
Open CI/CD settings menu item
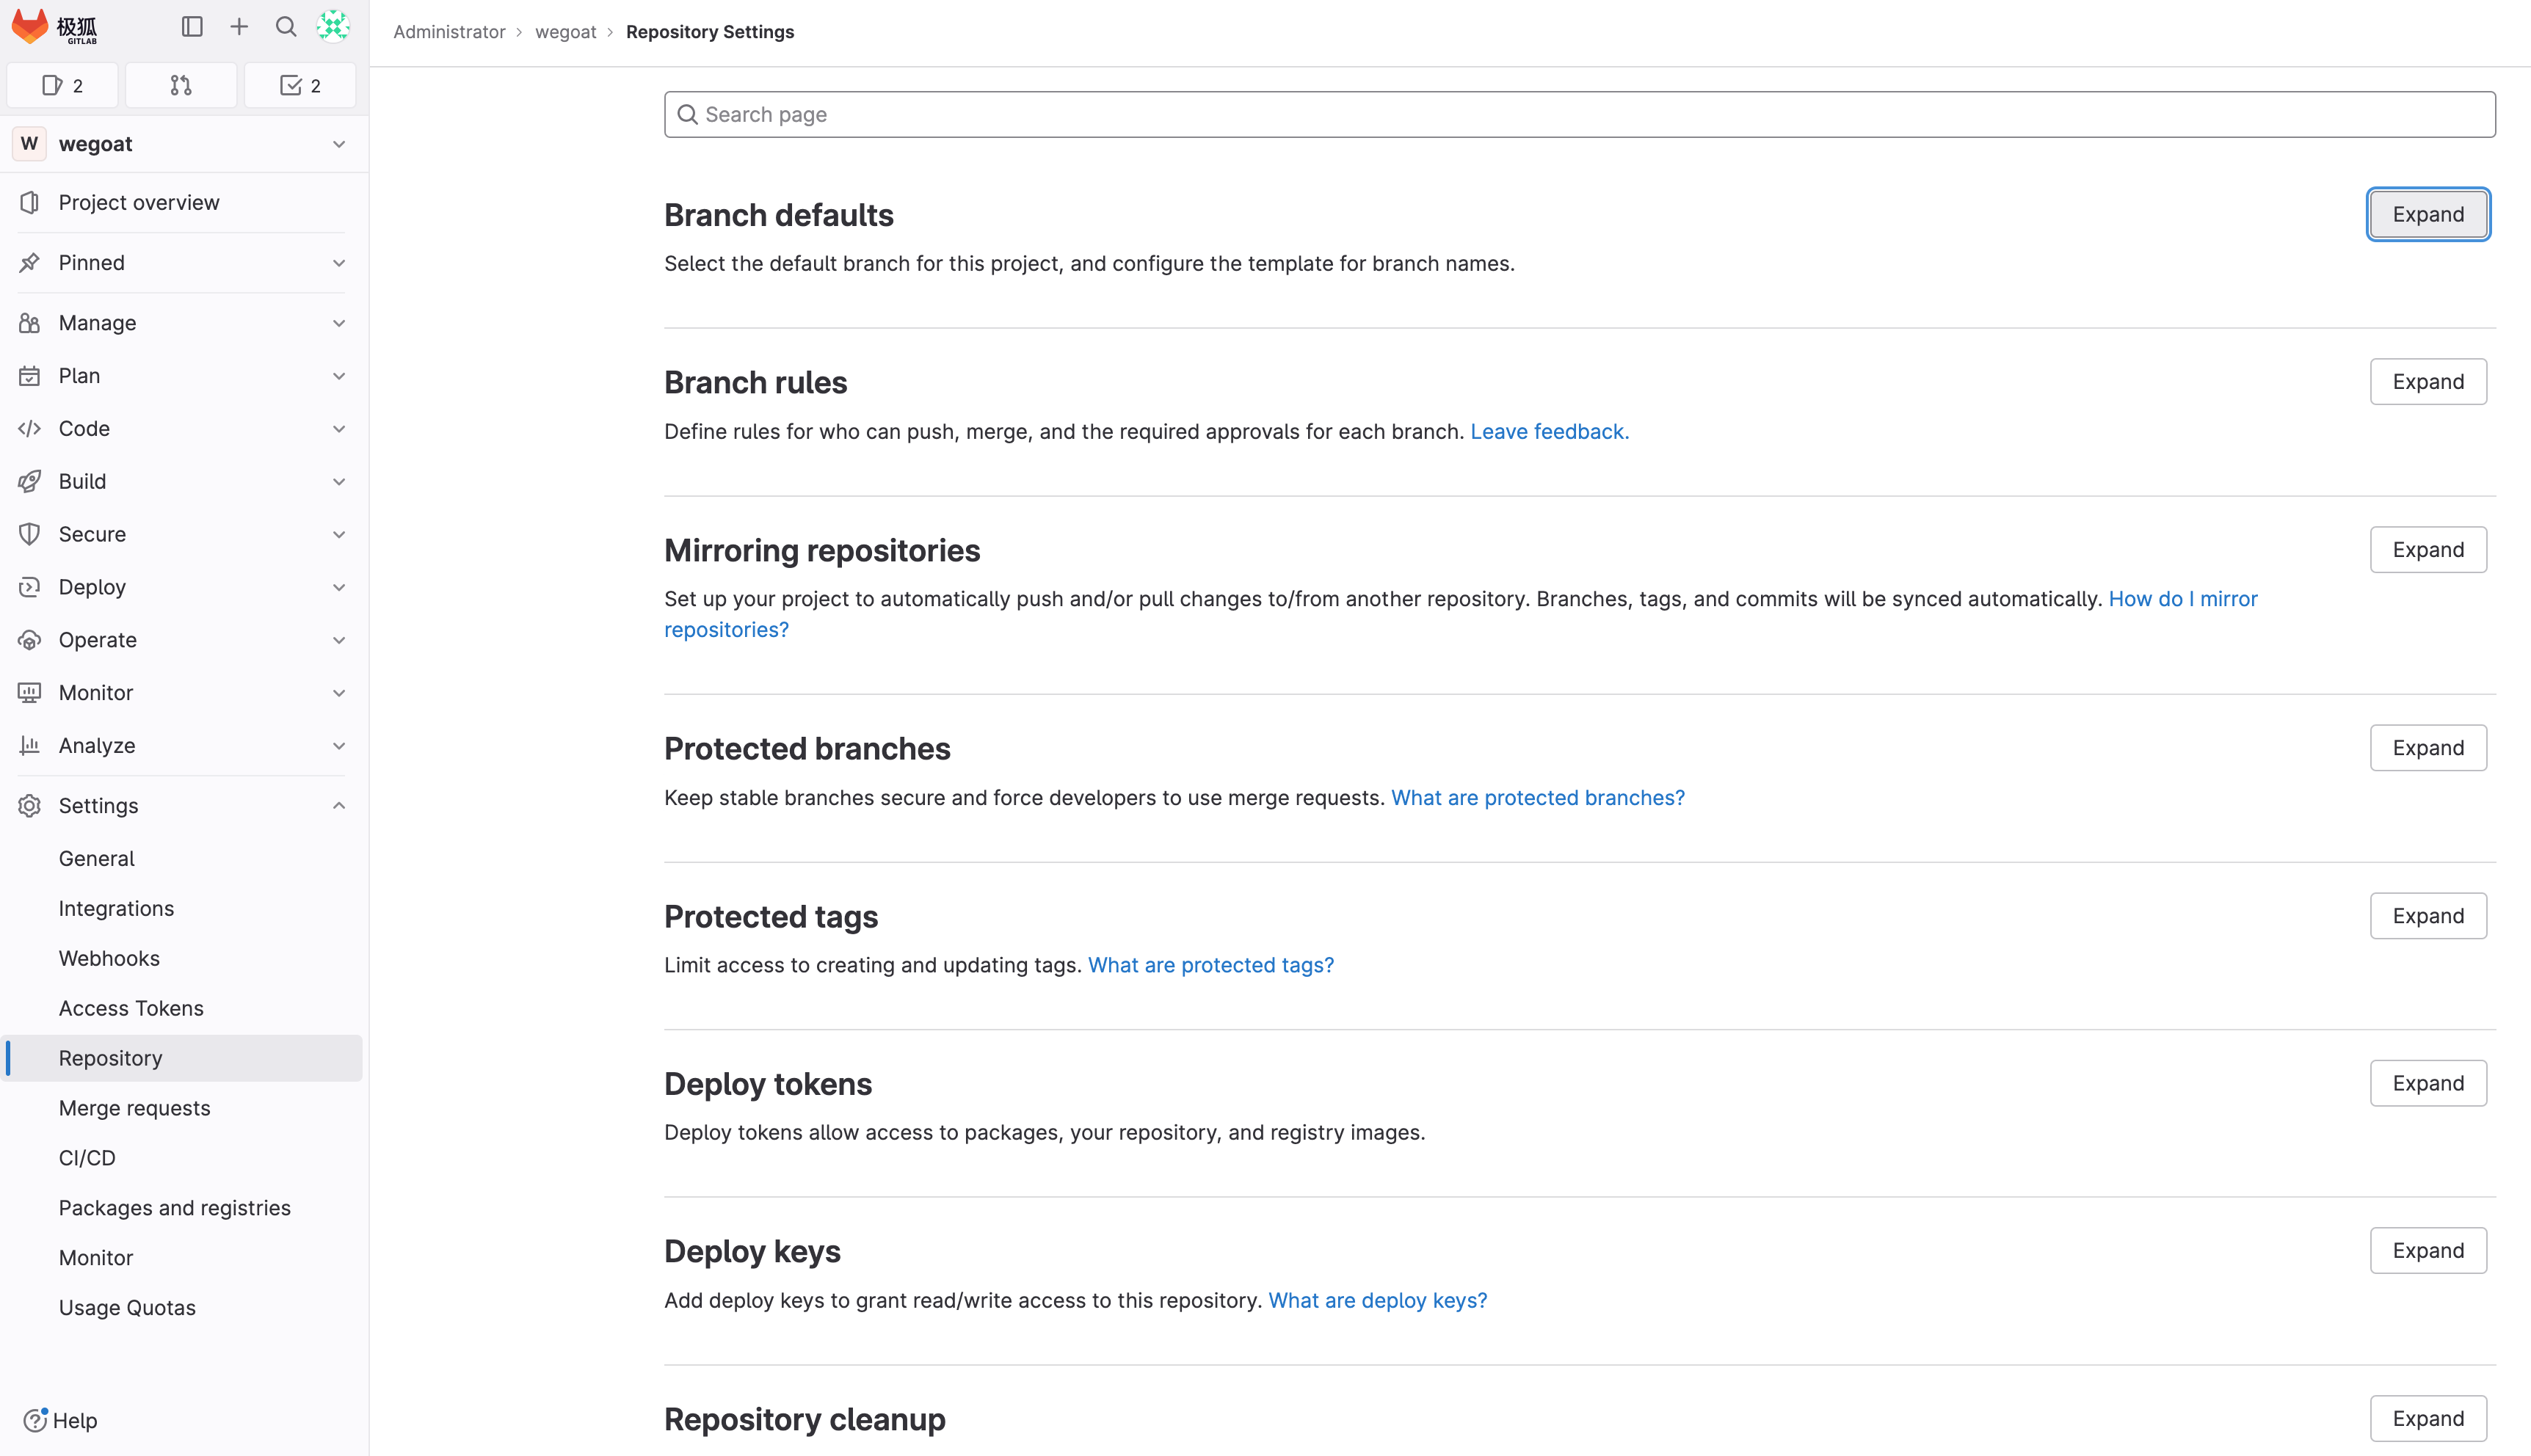point(87,1158)
